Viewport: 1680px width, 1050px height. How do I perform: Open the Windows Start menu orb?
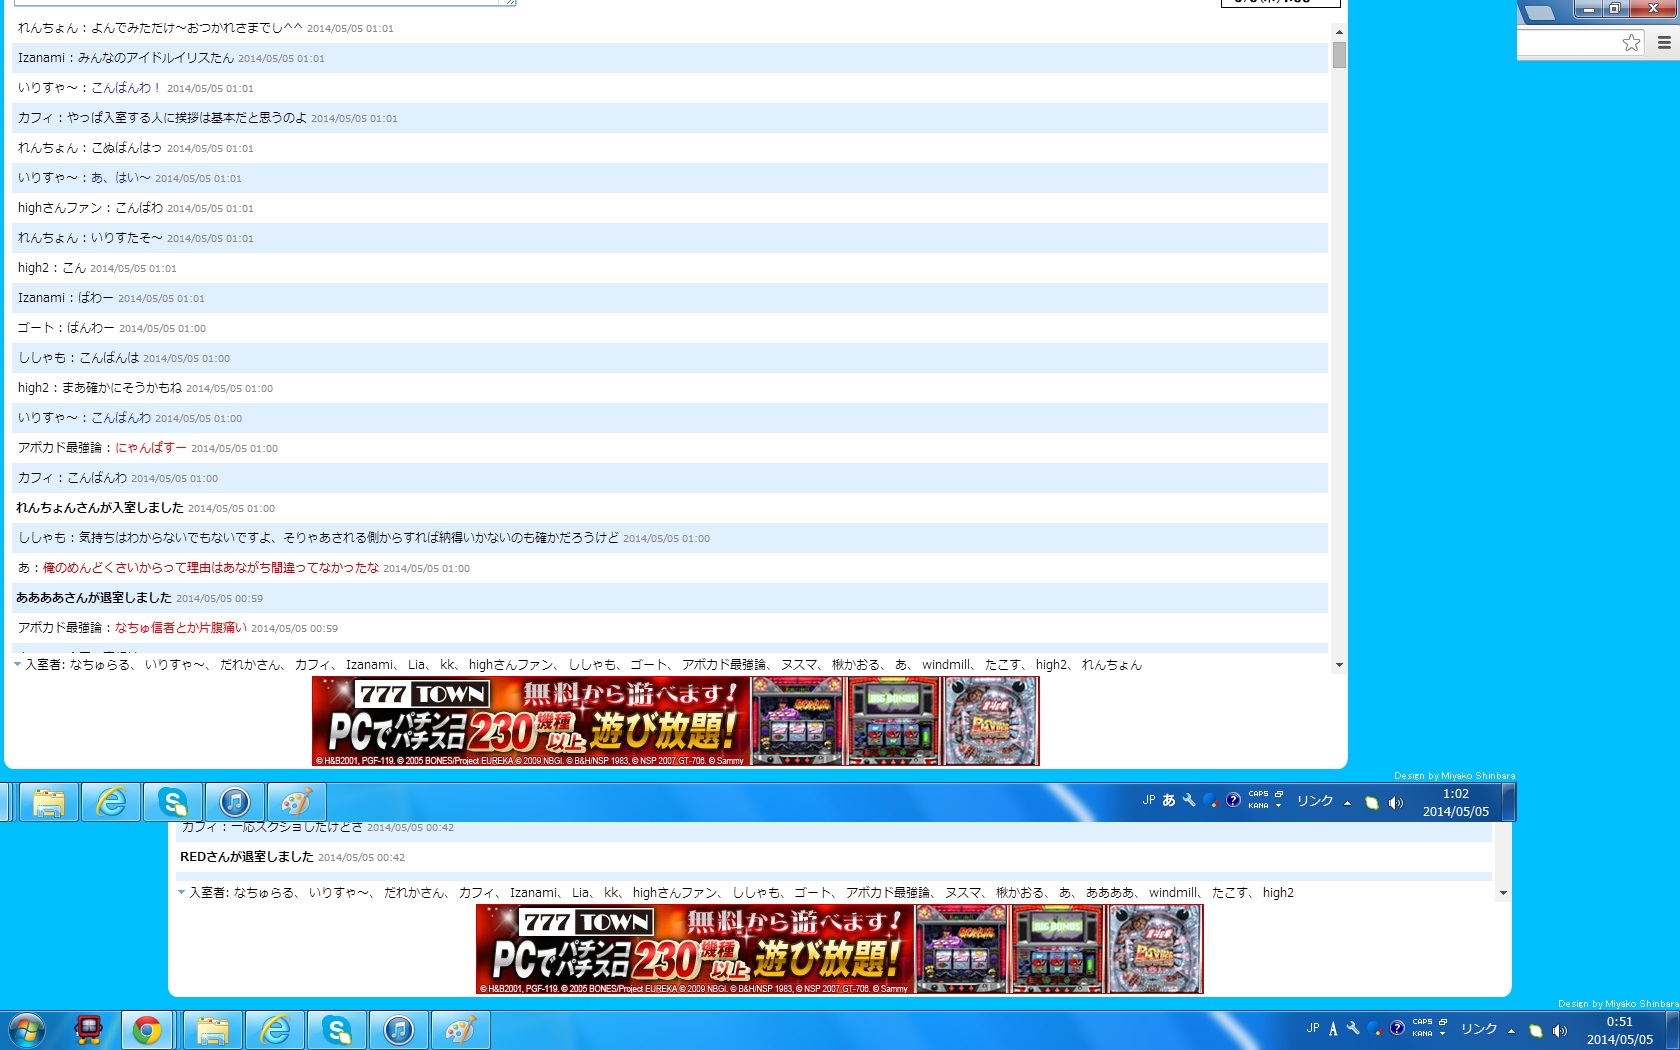tap(27, 1030)
